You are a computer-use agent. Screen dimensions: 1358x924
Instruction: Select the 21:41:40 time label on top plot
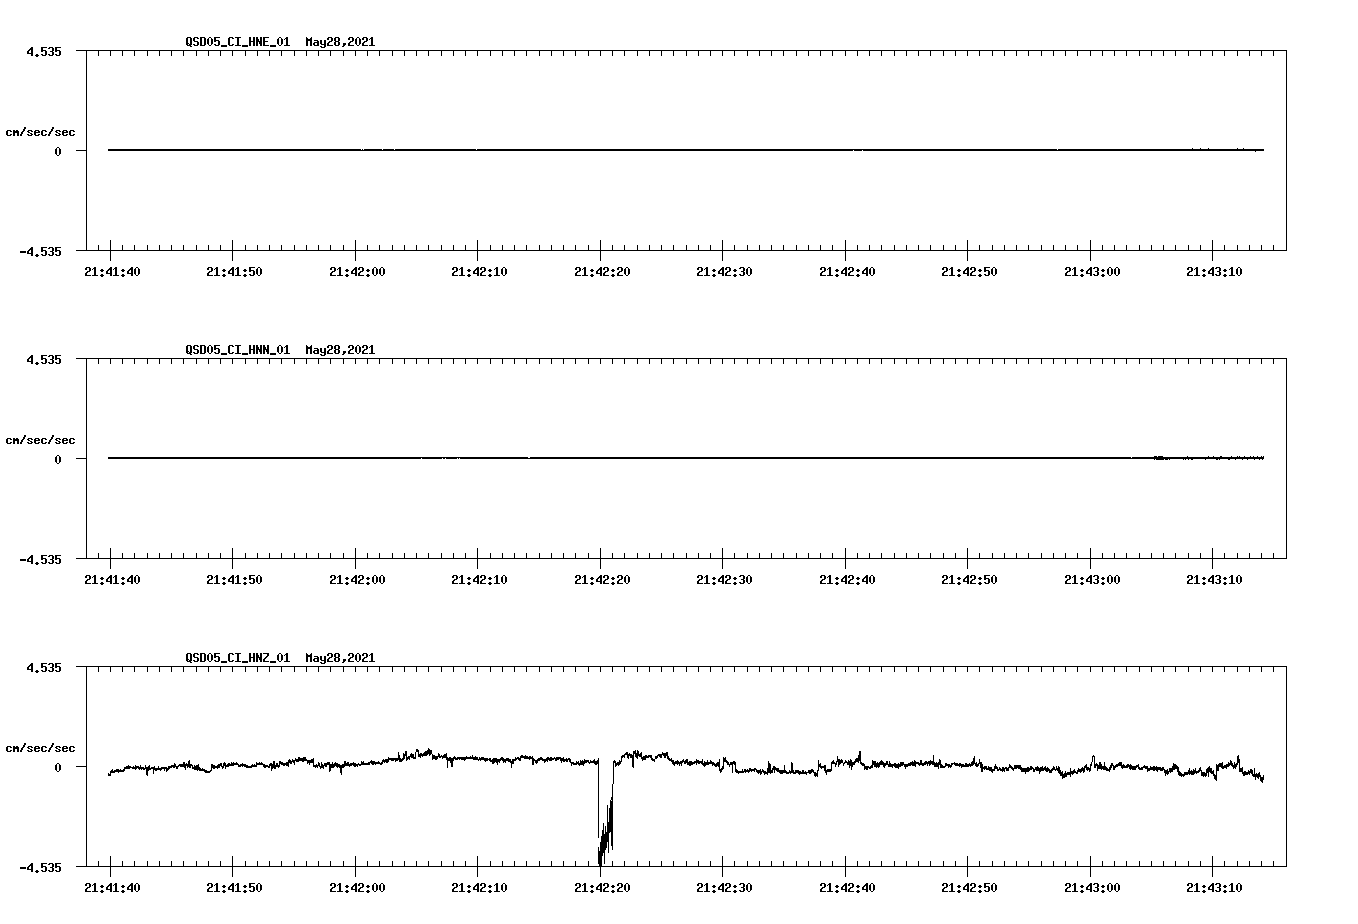113,270
